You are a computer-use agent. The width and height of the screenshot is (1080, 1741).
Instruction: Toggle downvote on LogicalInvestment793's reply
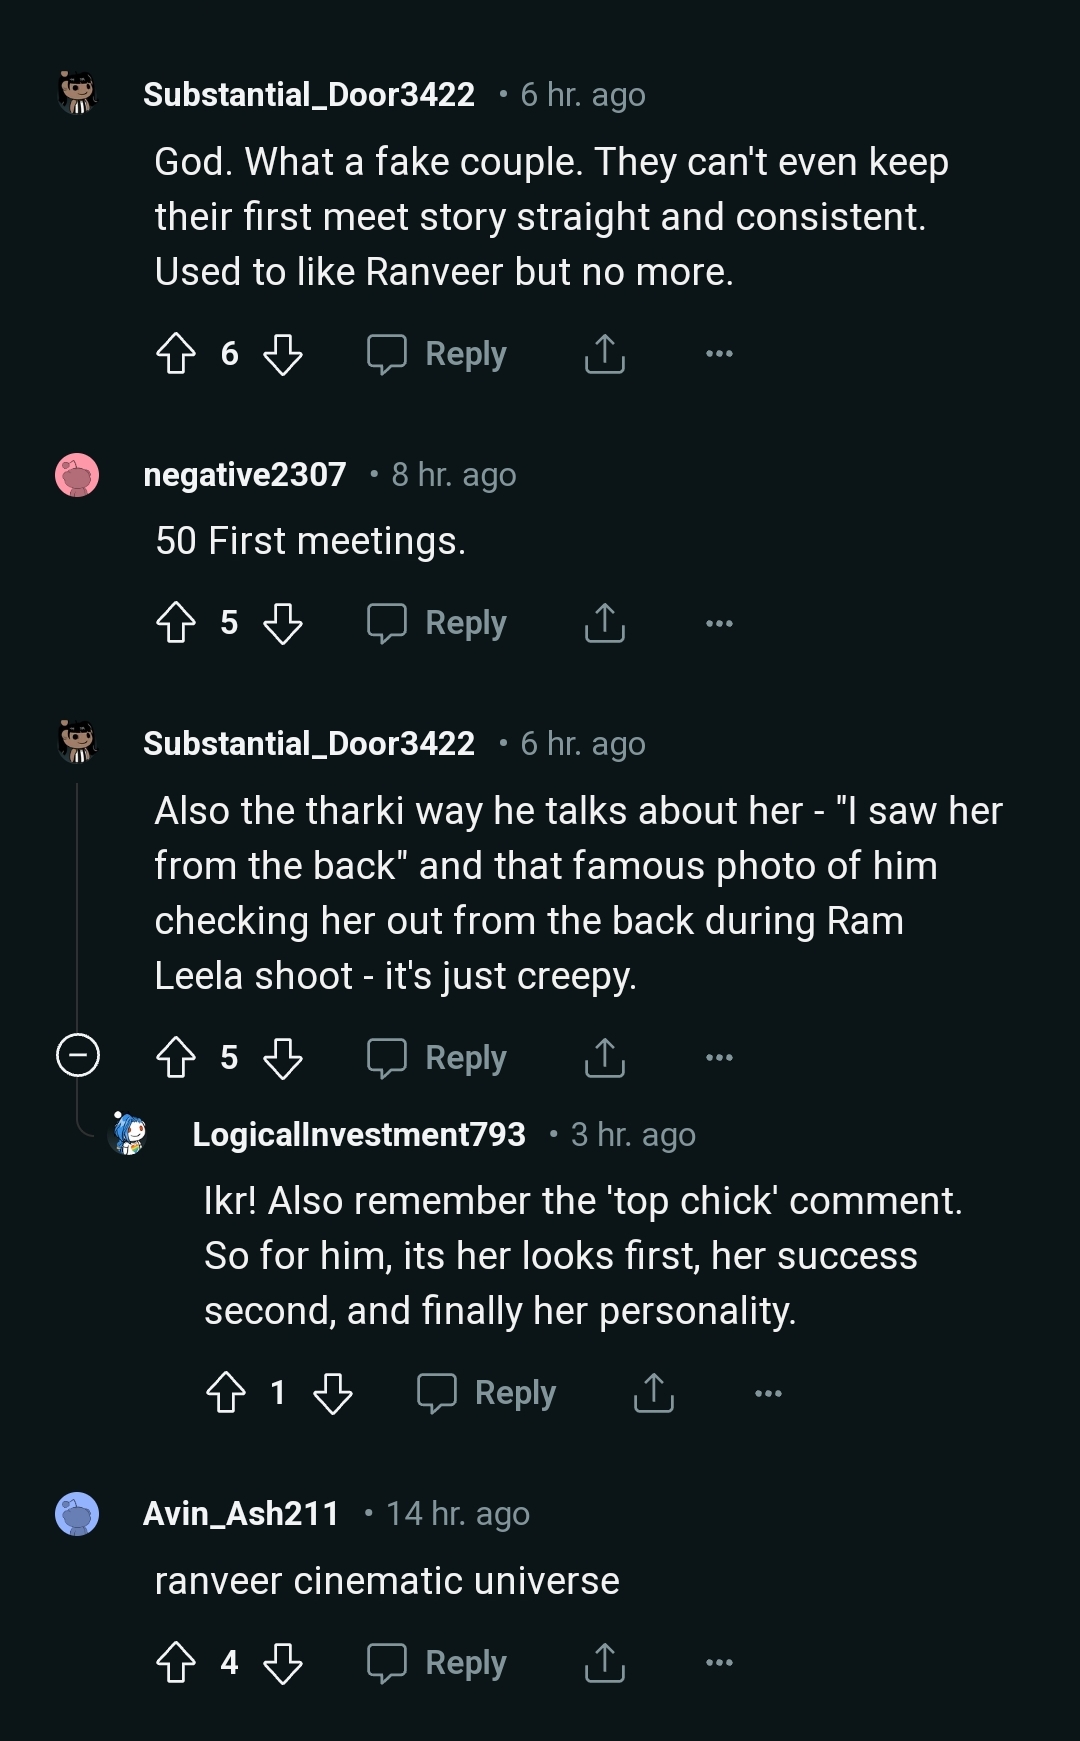[333, 1392]
